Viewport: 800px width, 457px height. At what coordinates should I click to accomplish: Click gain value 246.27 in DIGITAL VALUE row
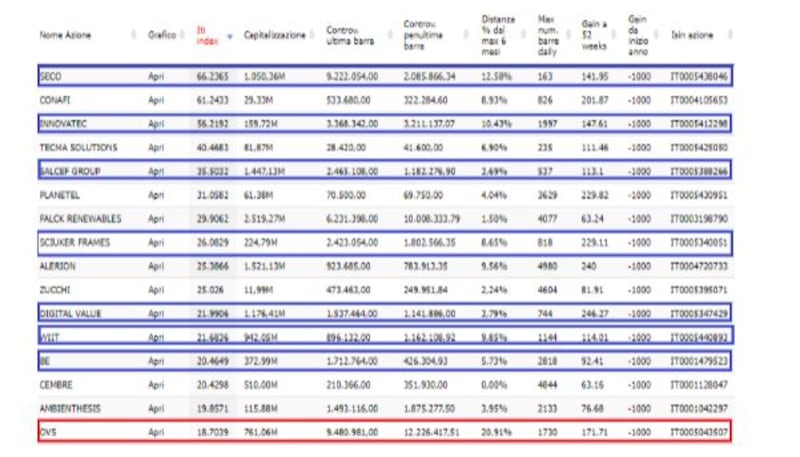(595, 314)
